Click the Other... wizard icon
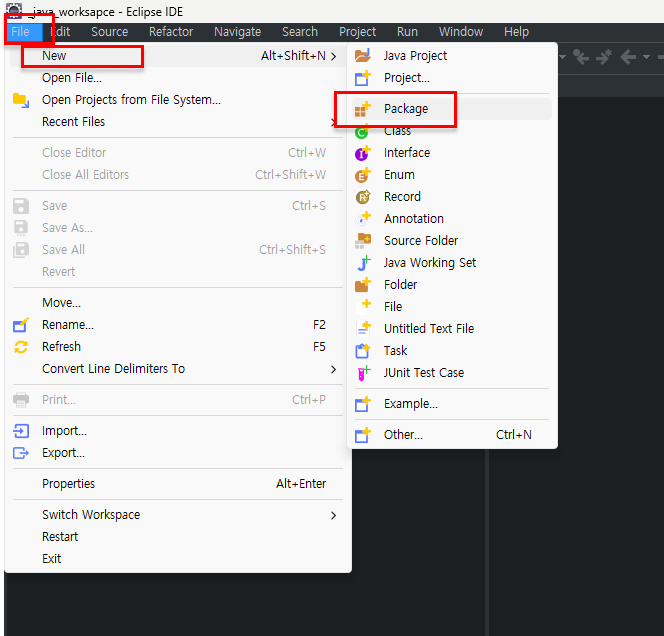The width and height of the screenshot is (664, 636). tap(362, 435)
